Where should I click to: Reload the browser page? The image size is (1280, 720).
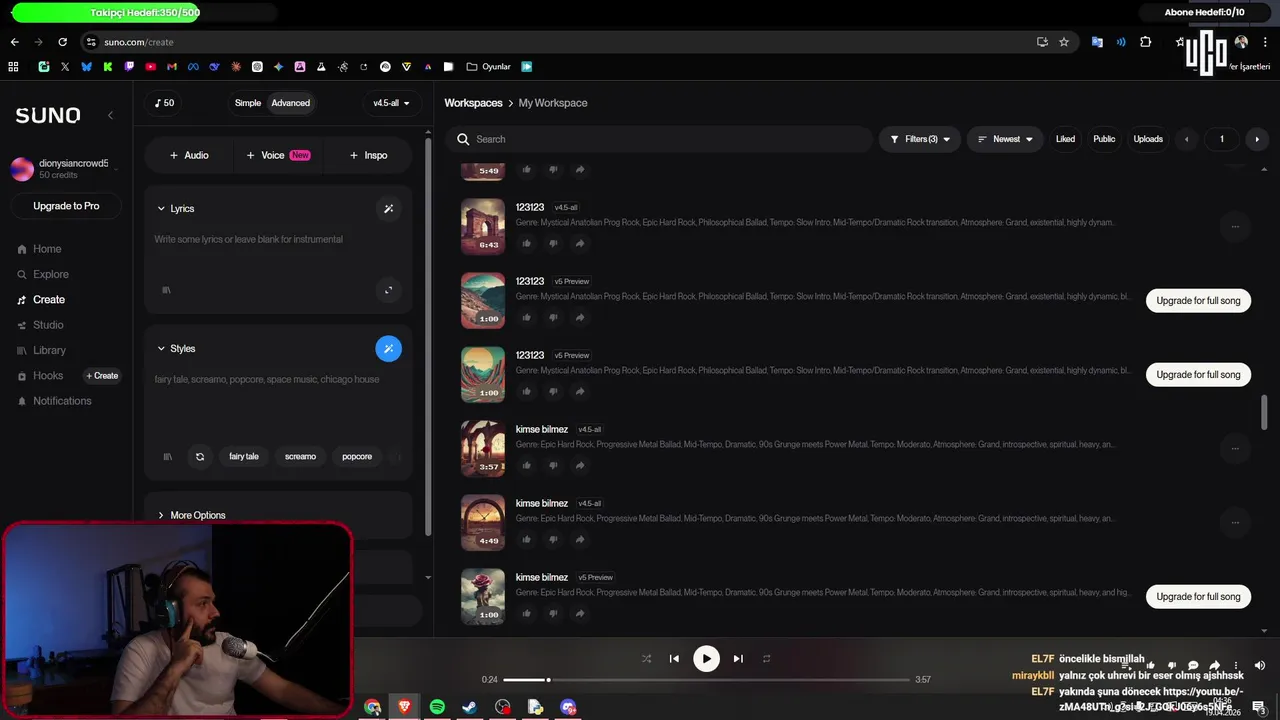[x=62, y=42]
